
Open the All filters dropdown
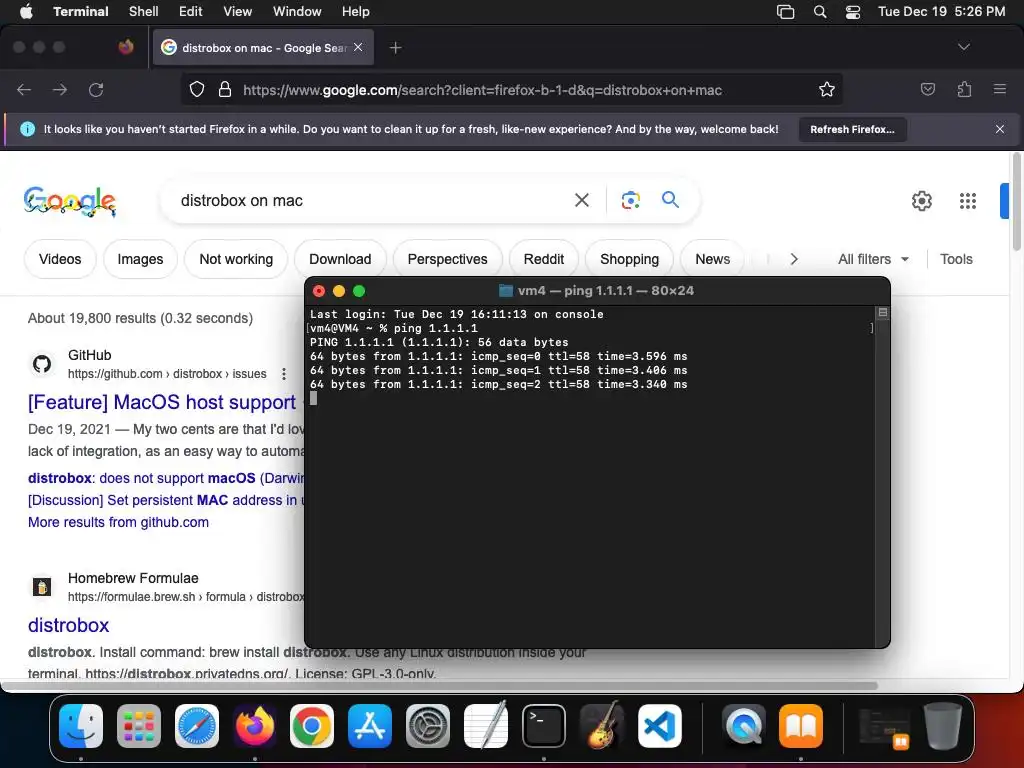[x=873, y=259]
